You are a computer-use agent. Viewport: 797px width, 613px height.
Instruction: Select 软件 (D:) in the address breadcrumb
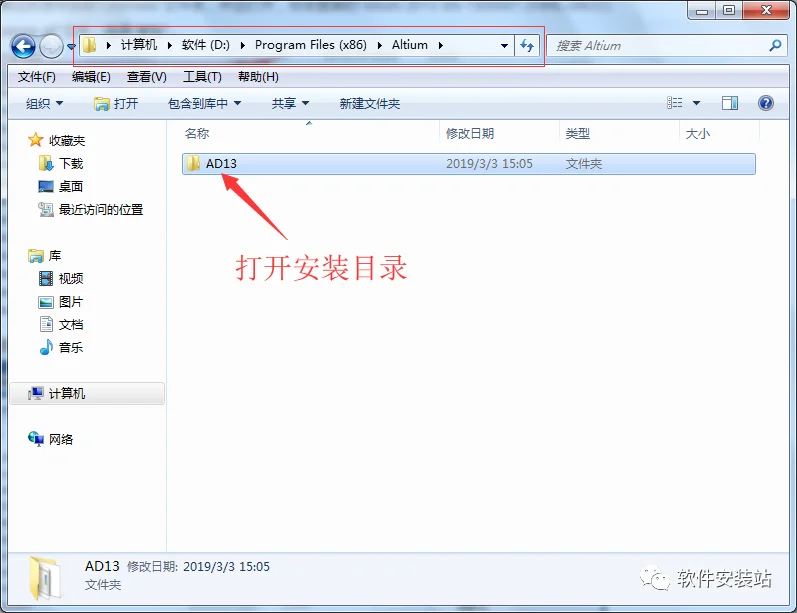tap(206, 45)
